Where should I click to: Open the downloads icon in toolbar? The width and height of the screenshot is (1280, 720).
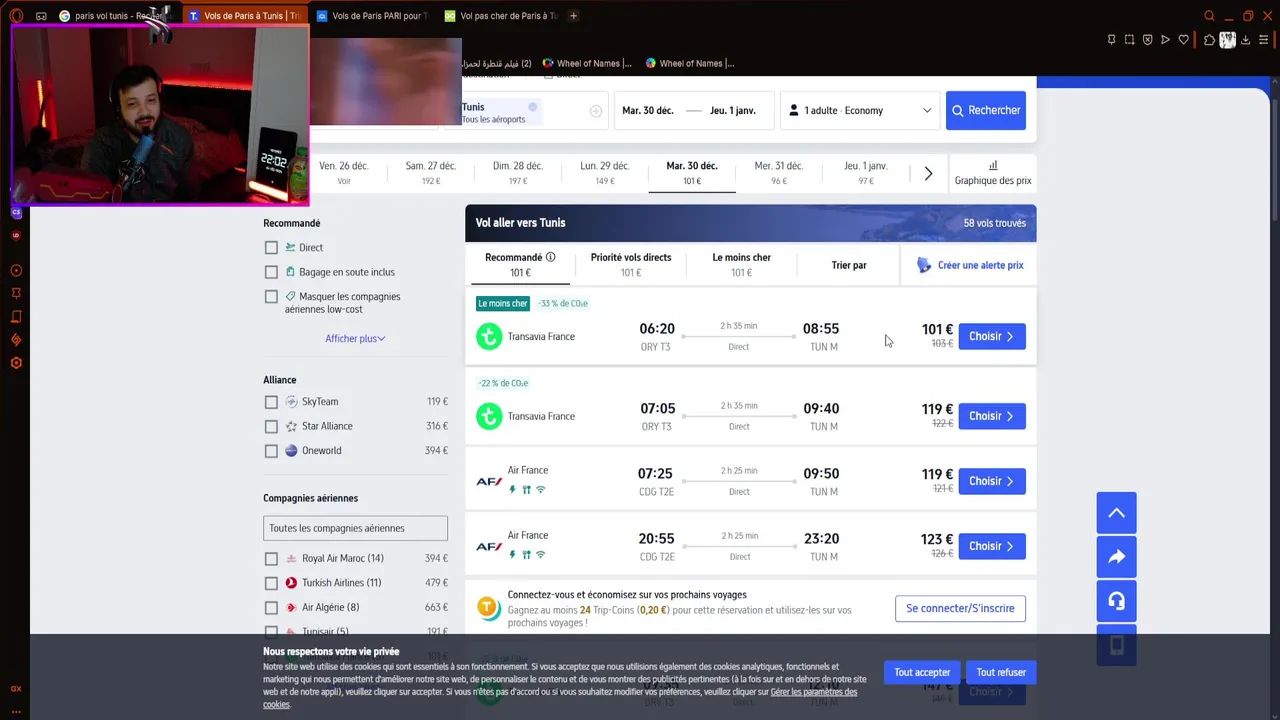(1247, 40)
